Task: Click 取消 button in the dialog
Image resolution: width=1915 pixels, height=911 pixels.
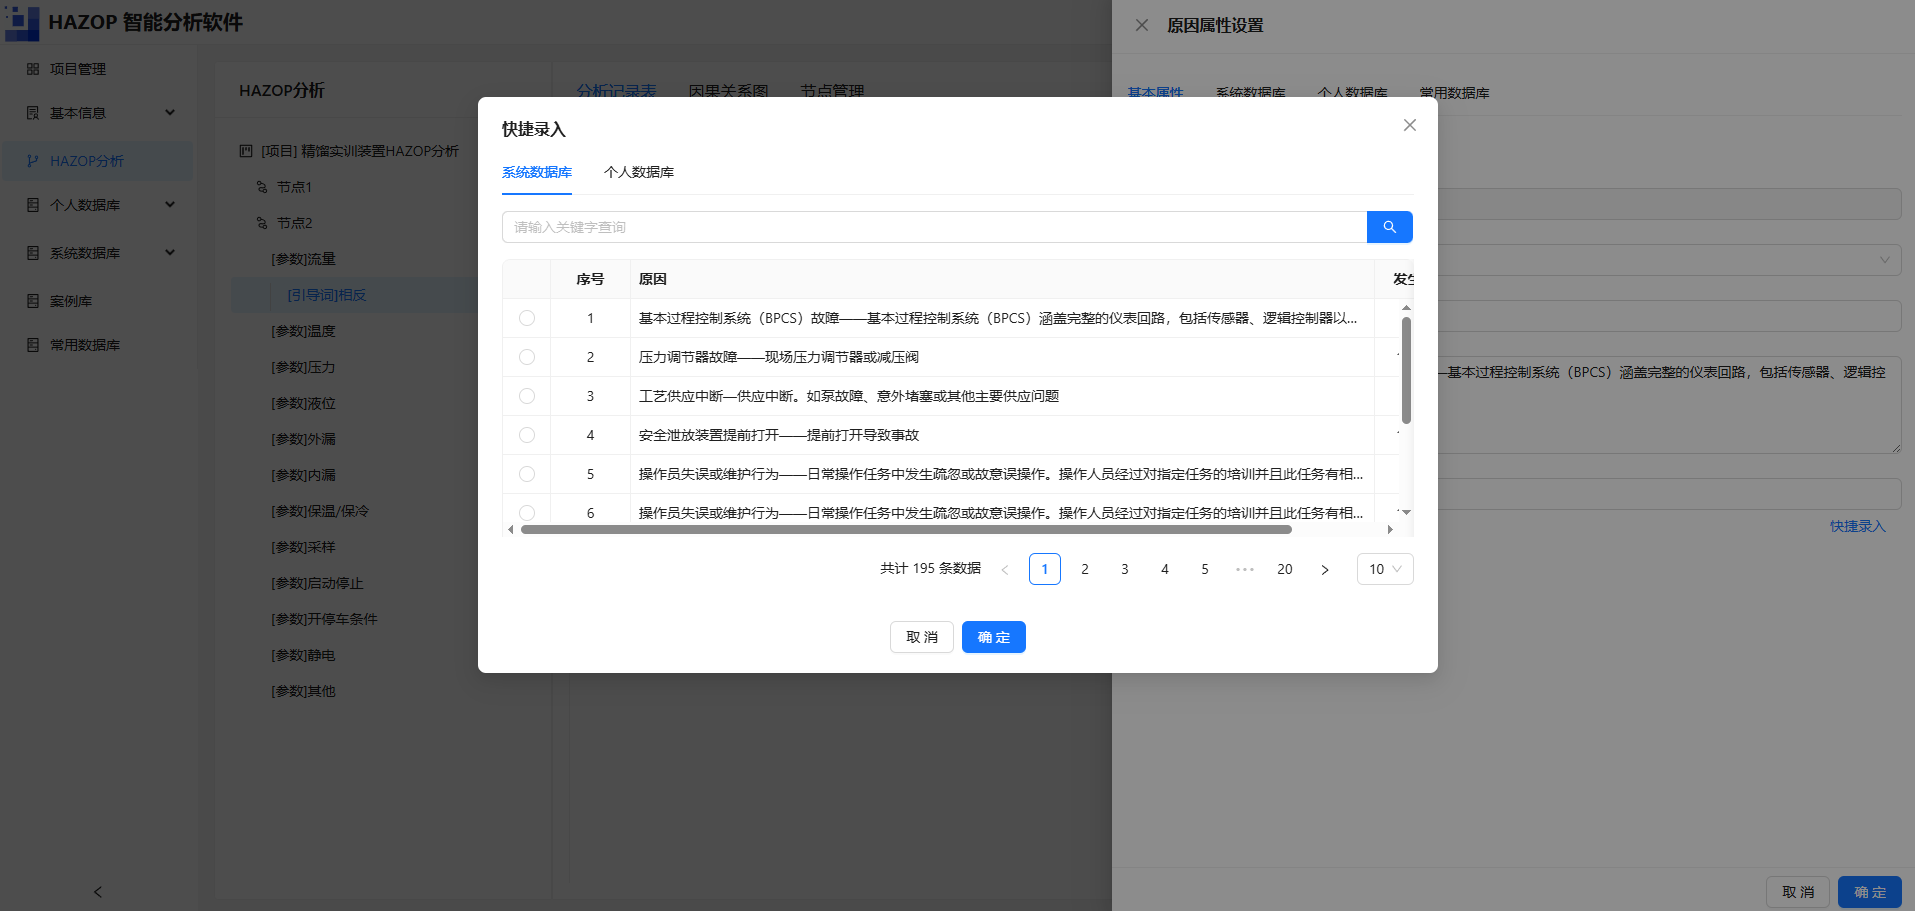Action: (922, 637)
